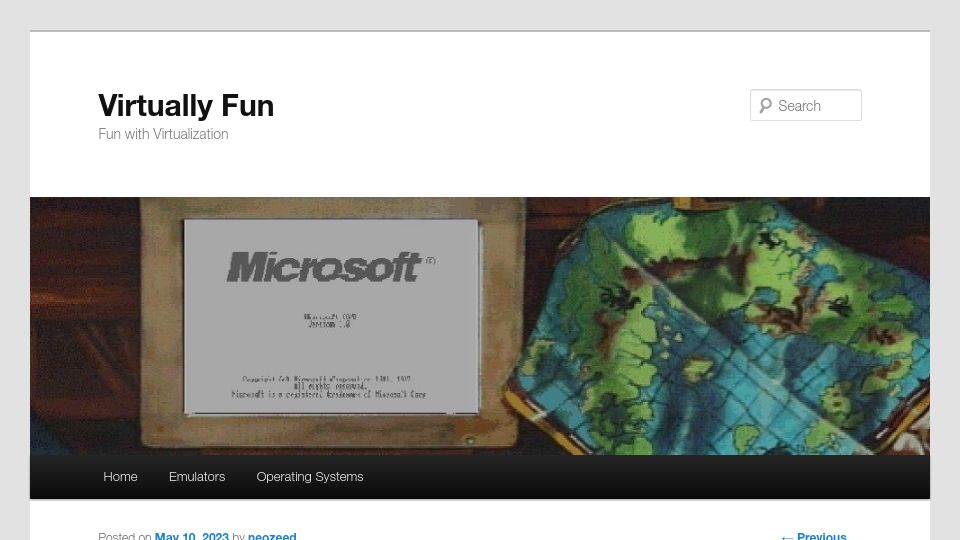Screen dimensions: 960x540
Task: Open the May 10, 2023 post date link
Action: pyautogui.click(x=192, y=536)
